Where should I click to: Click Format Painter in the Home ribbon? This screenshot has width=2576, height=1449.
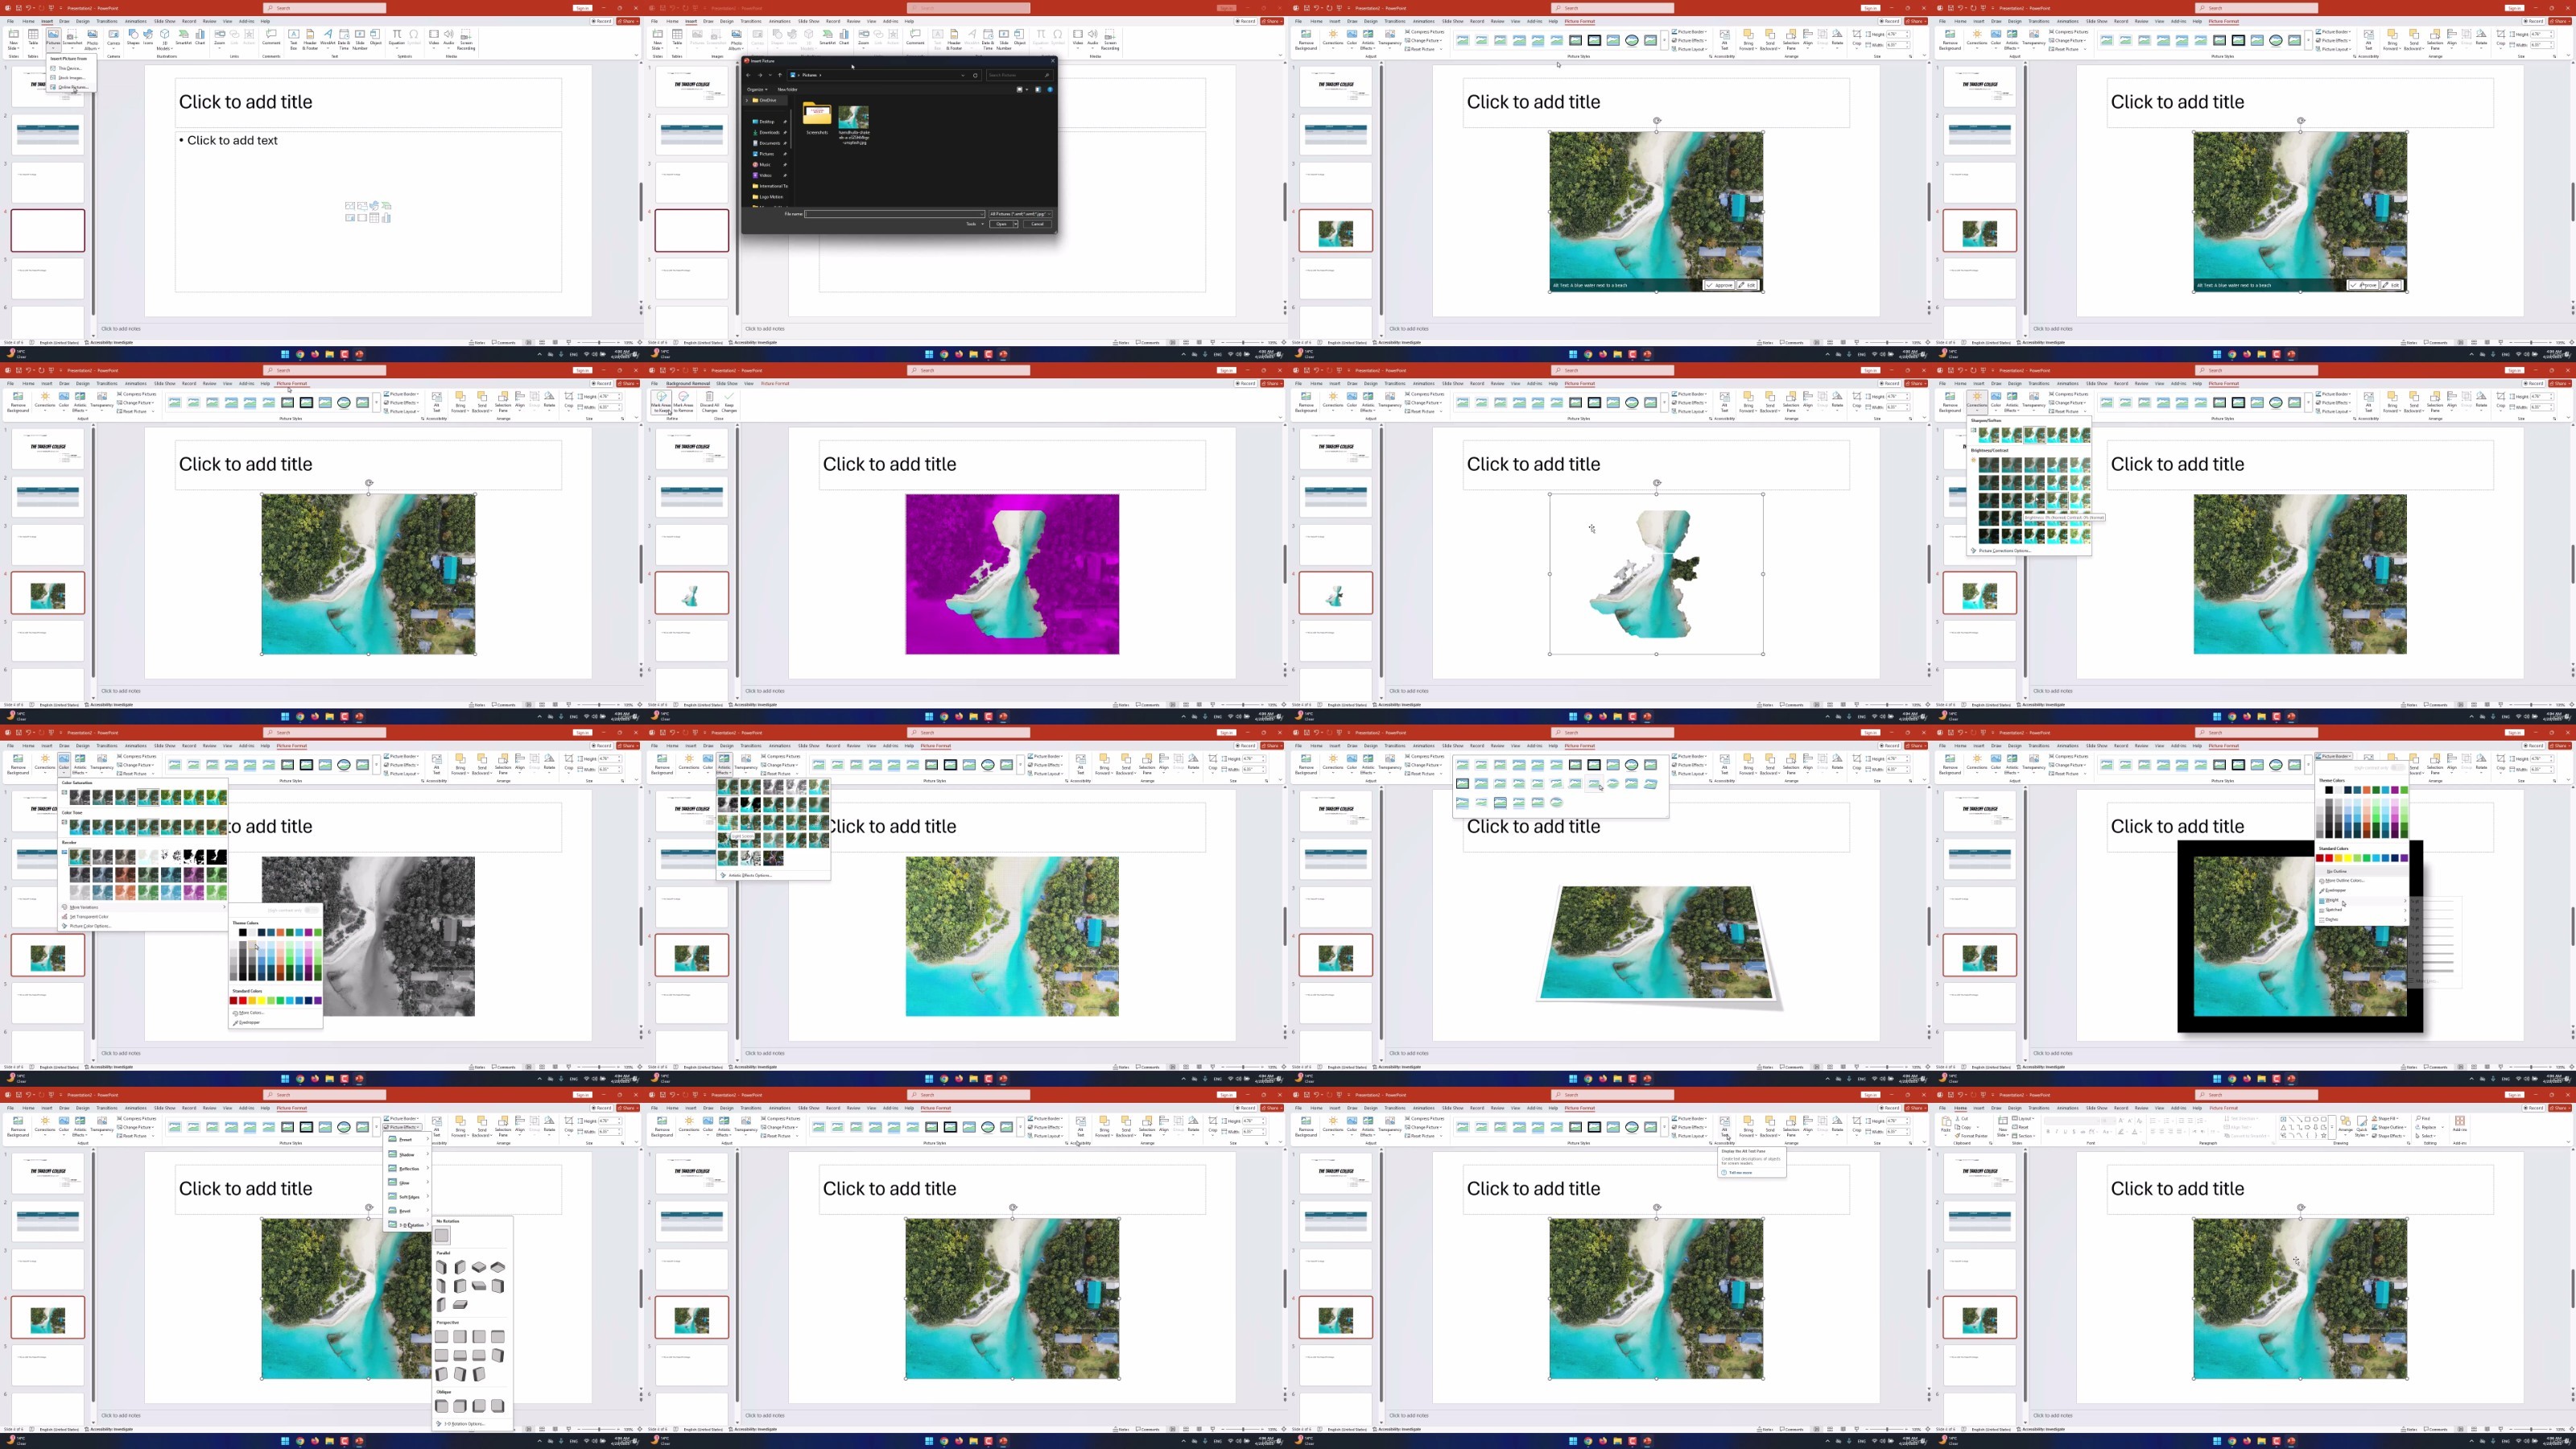coord(1972,1136)
